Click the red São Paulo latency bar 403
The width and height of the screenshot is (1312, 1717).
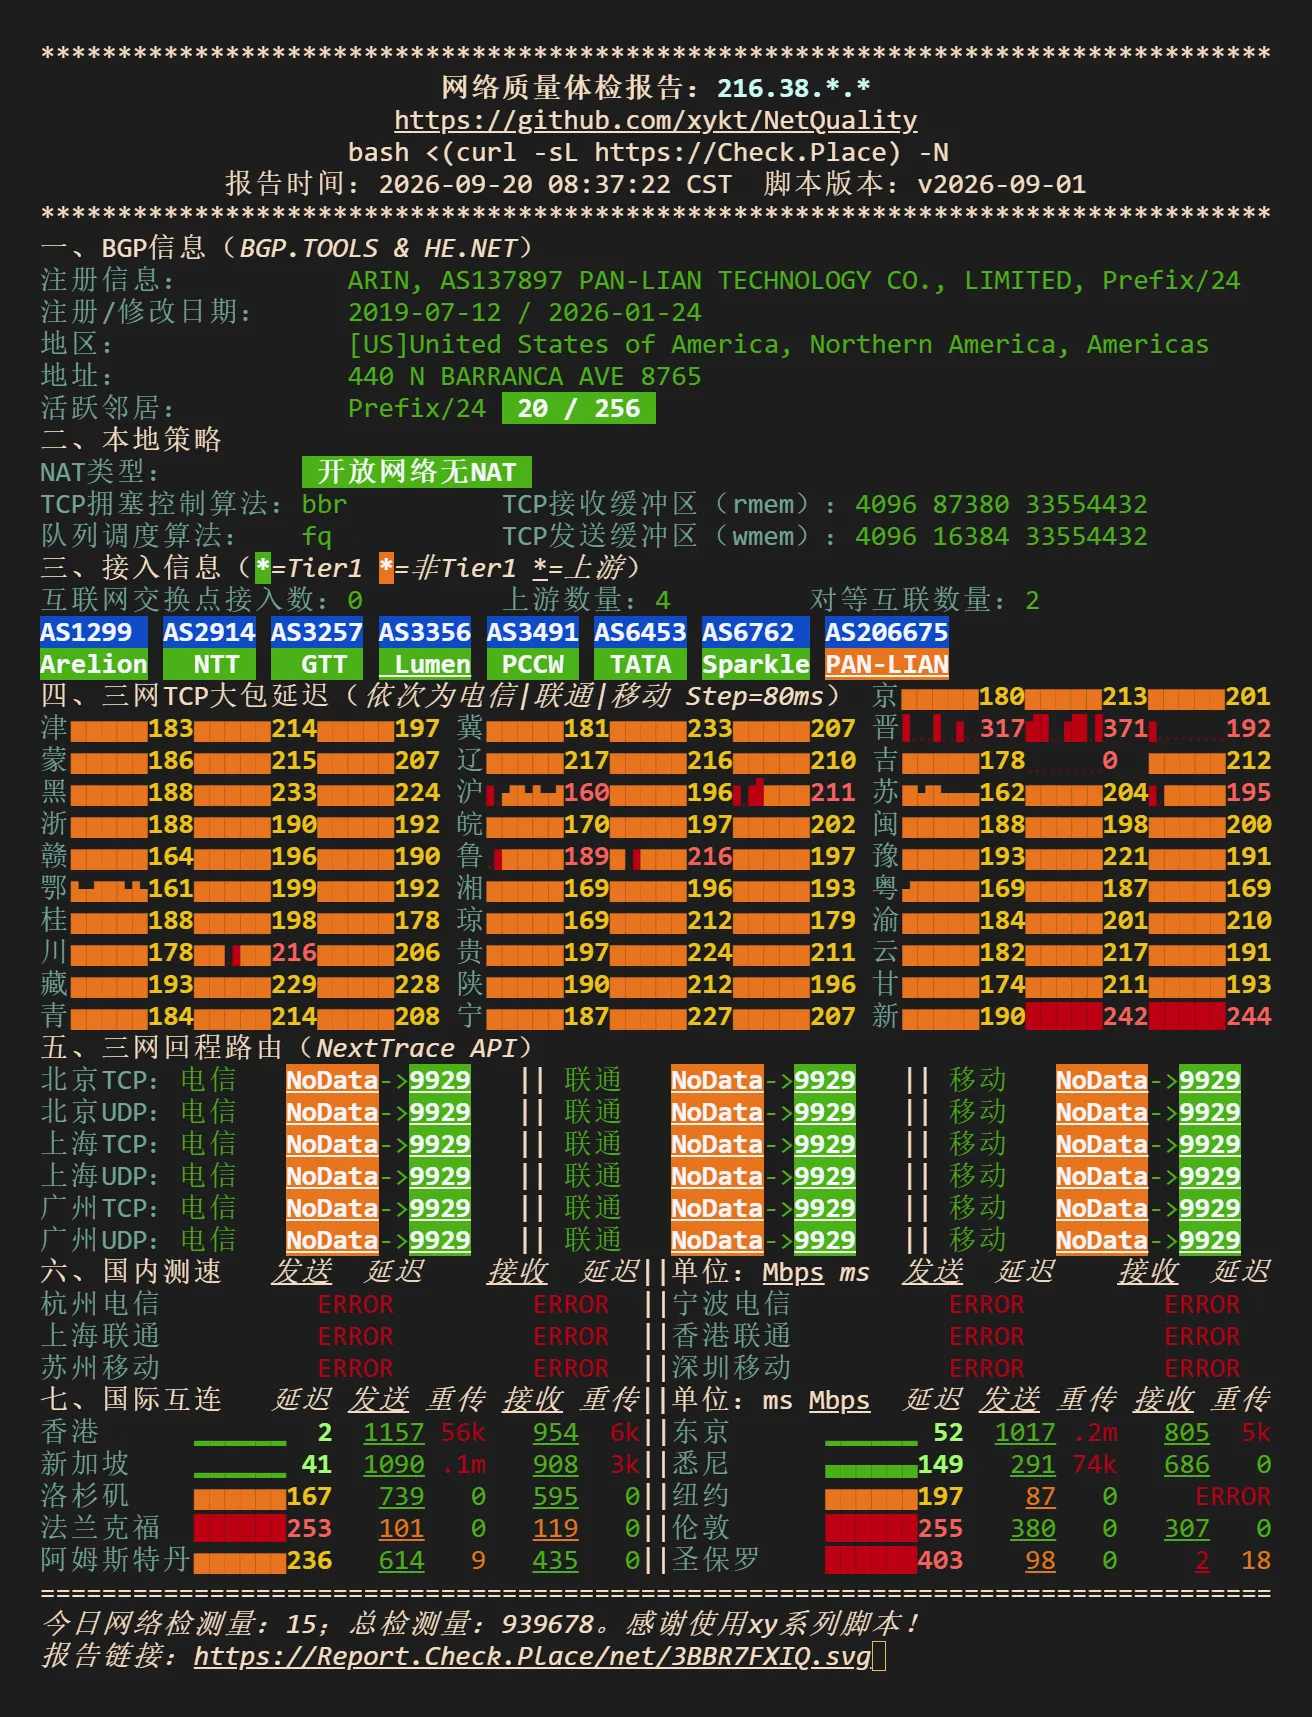871,1560
